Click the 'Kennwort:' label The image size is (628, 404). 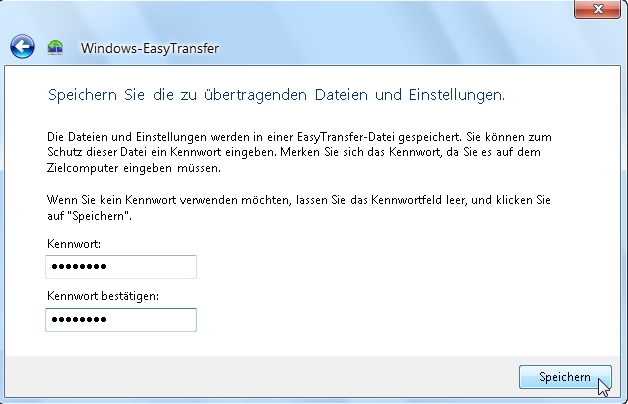pyautogui.click(x=74, y=244)
